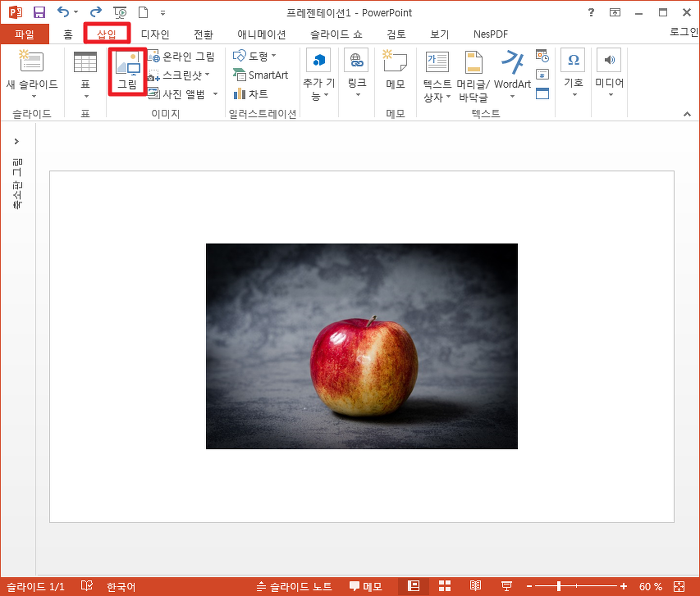700x596 pixels.
Task: Insert a 그림 picture from file
Action: [x=128, y=71]
